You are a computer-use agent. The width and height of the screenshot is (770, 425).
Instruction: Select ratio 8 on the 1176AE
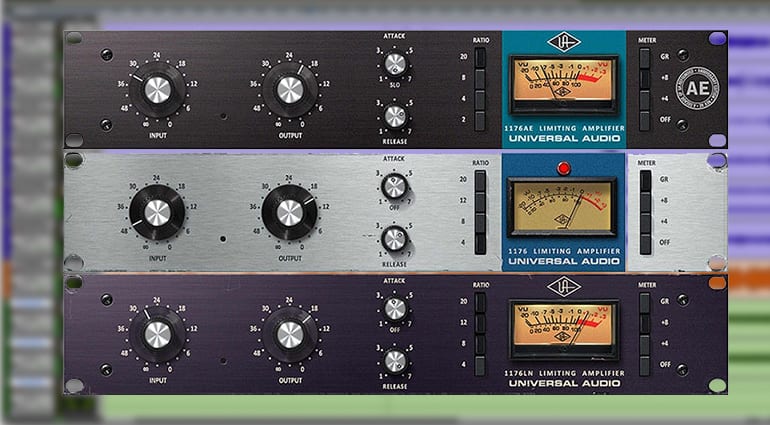coord(480,79)
